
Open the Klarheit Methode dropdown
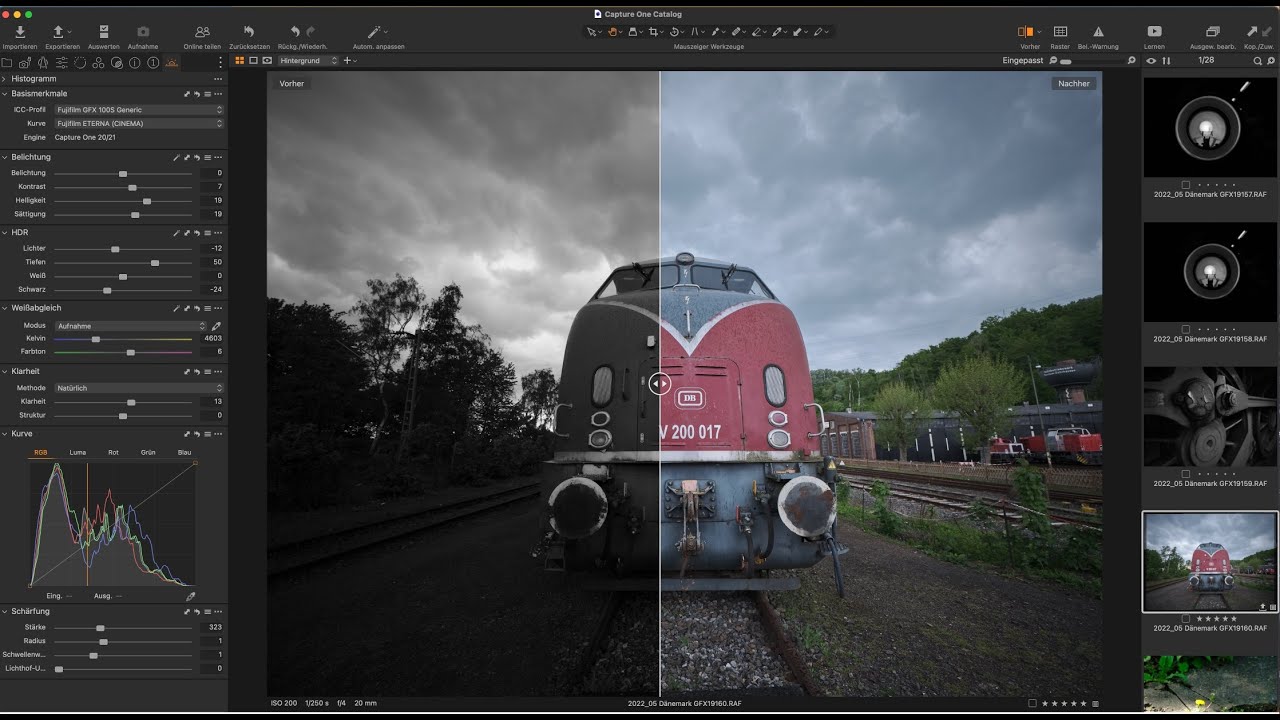click(x=139, y=388)
